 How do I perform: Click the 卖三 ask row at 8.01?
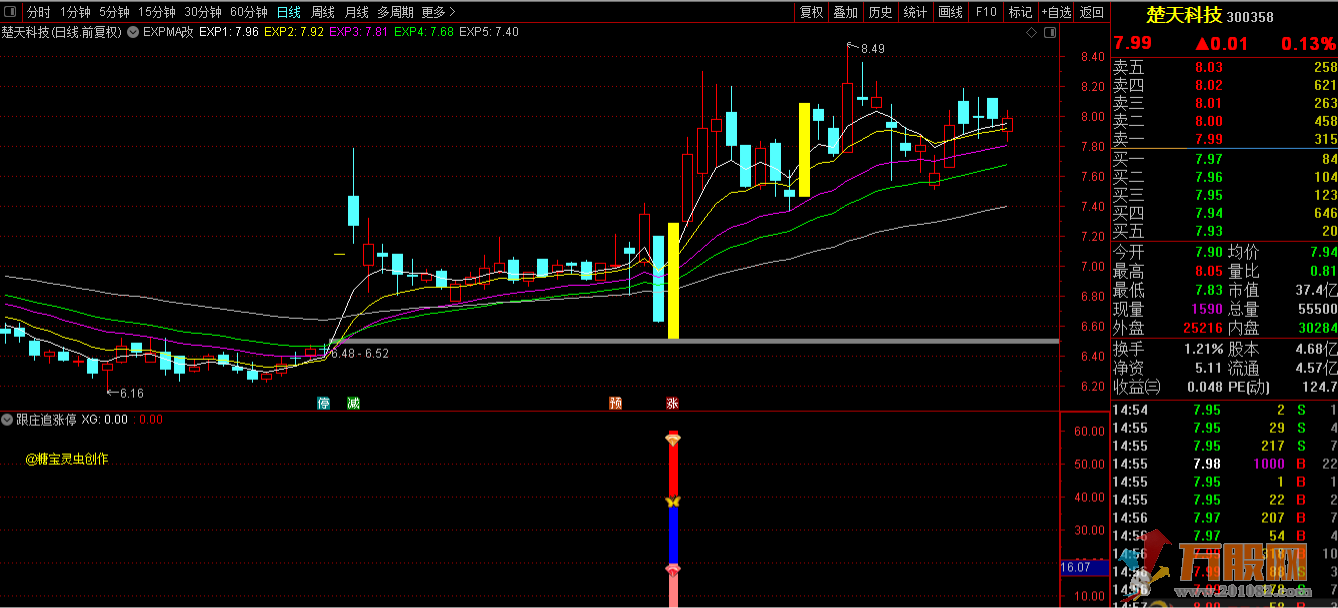click(x=1225, y=103)
